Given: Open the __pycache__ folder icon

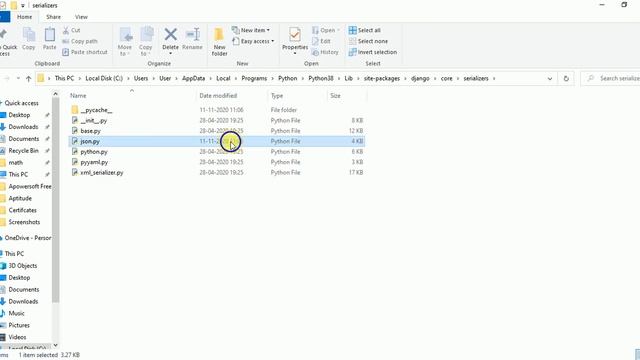Looking at the screenshot, I should pyautogui.click(x=74, y=110).
